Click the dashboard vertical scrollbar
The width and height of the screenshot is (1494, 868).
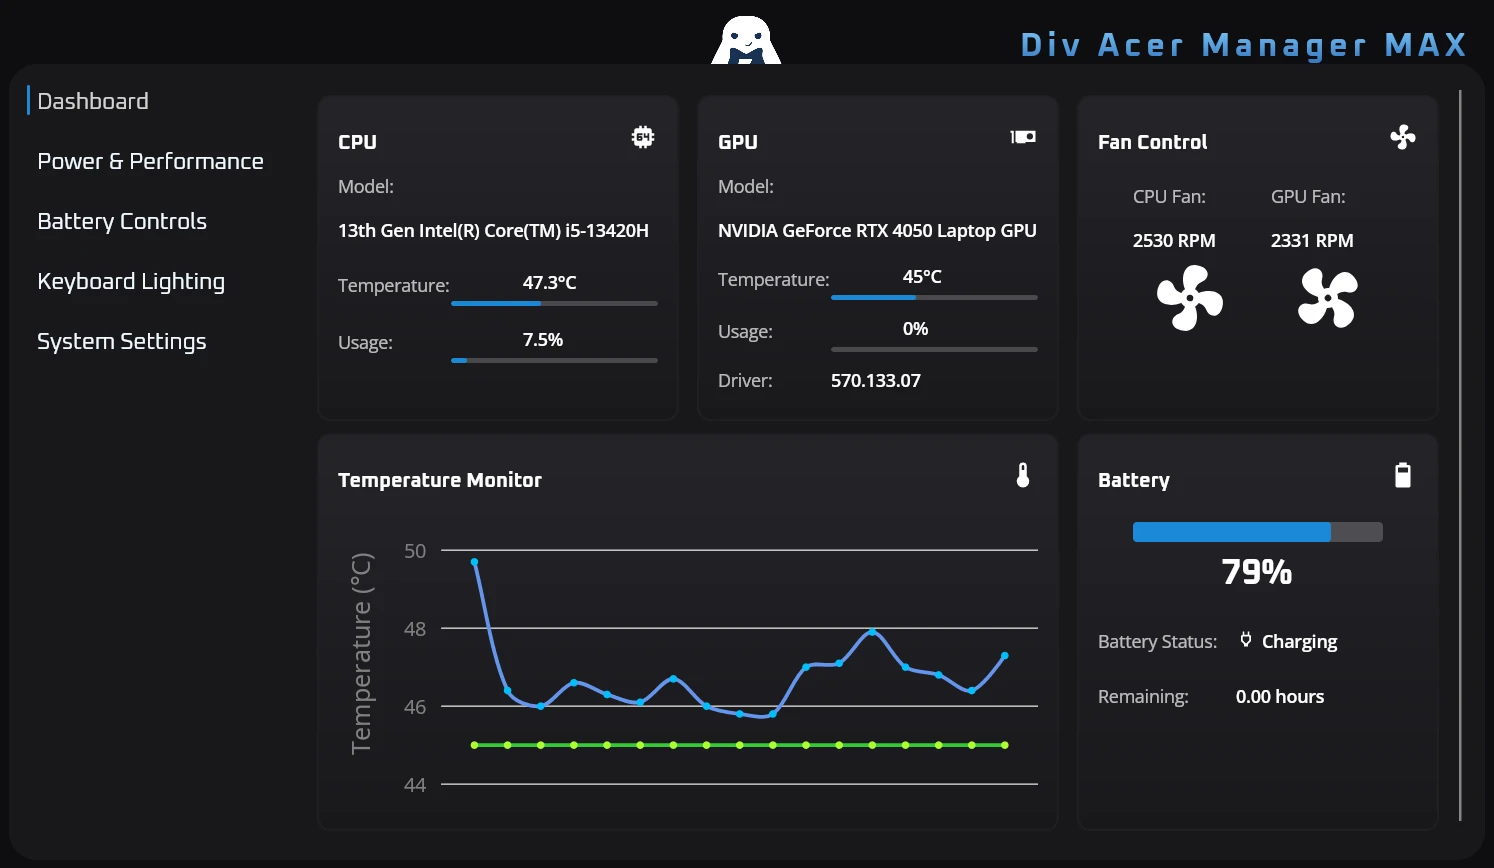(x=1460, y=455)
